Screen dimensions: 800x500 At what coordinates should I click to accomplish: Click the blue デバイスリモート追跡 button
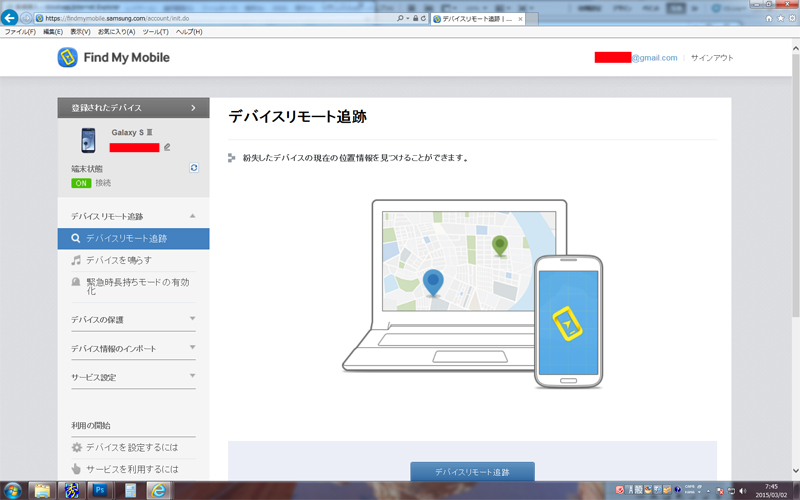[x=472, y=472]
